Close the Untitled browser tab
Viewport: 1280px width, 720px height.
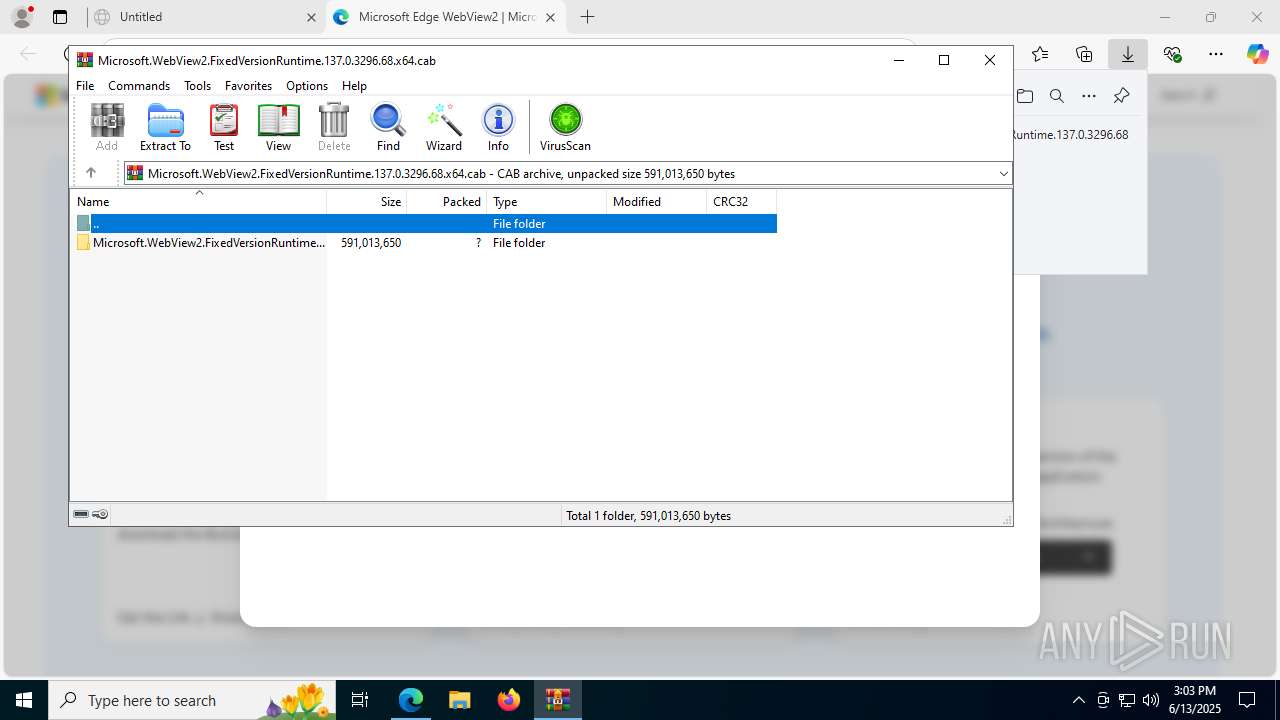(311, 17)
